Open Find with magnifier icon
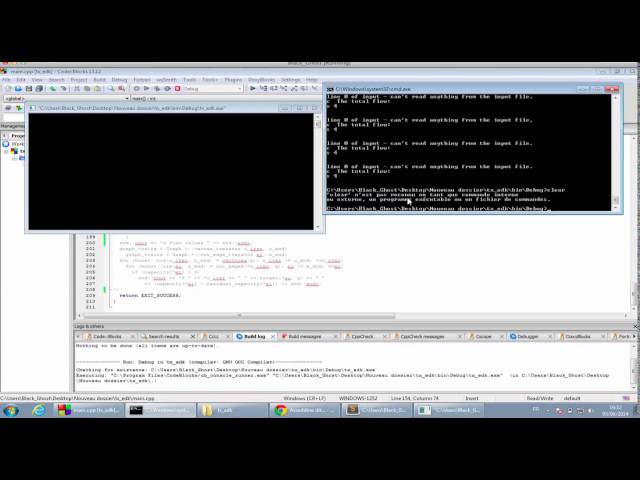640x480 pixels. (111, 89)
